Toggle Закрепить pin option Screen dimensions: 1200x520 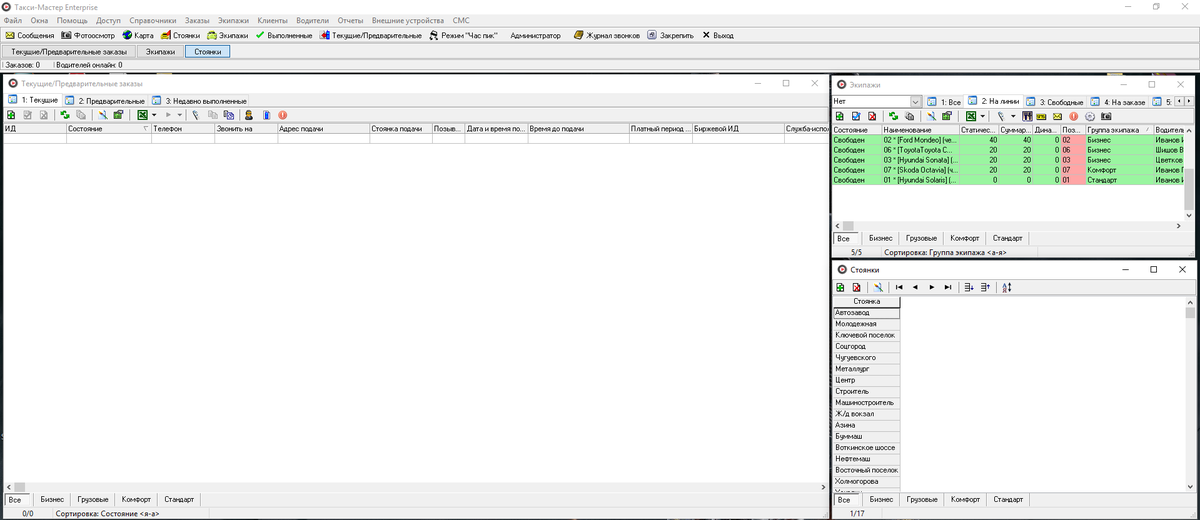click(x=669, y=35)
